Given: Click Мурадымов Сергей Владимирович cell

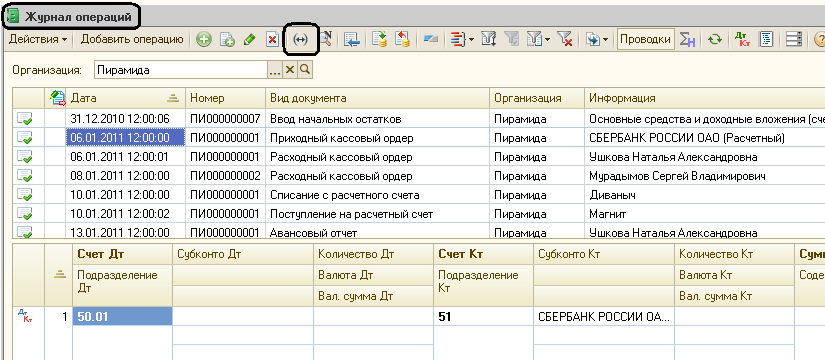Looking at the screenshot, I should 705,176.
